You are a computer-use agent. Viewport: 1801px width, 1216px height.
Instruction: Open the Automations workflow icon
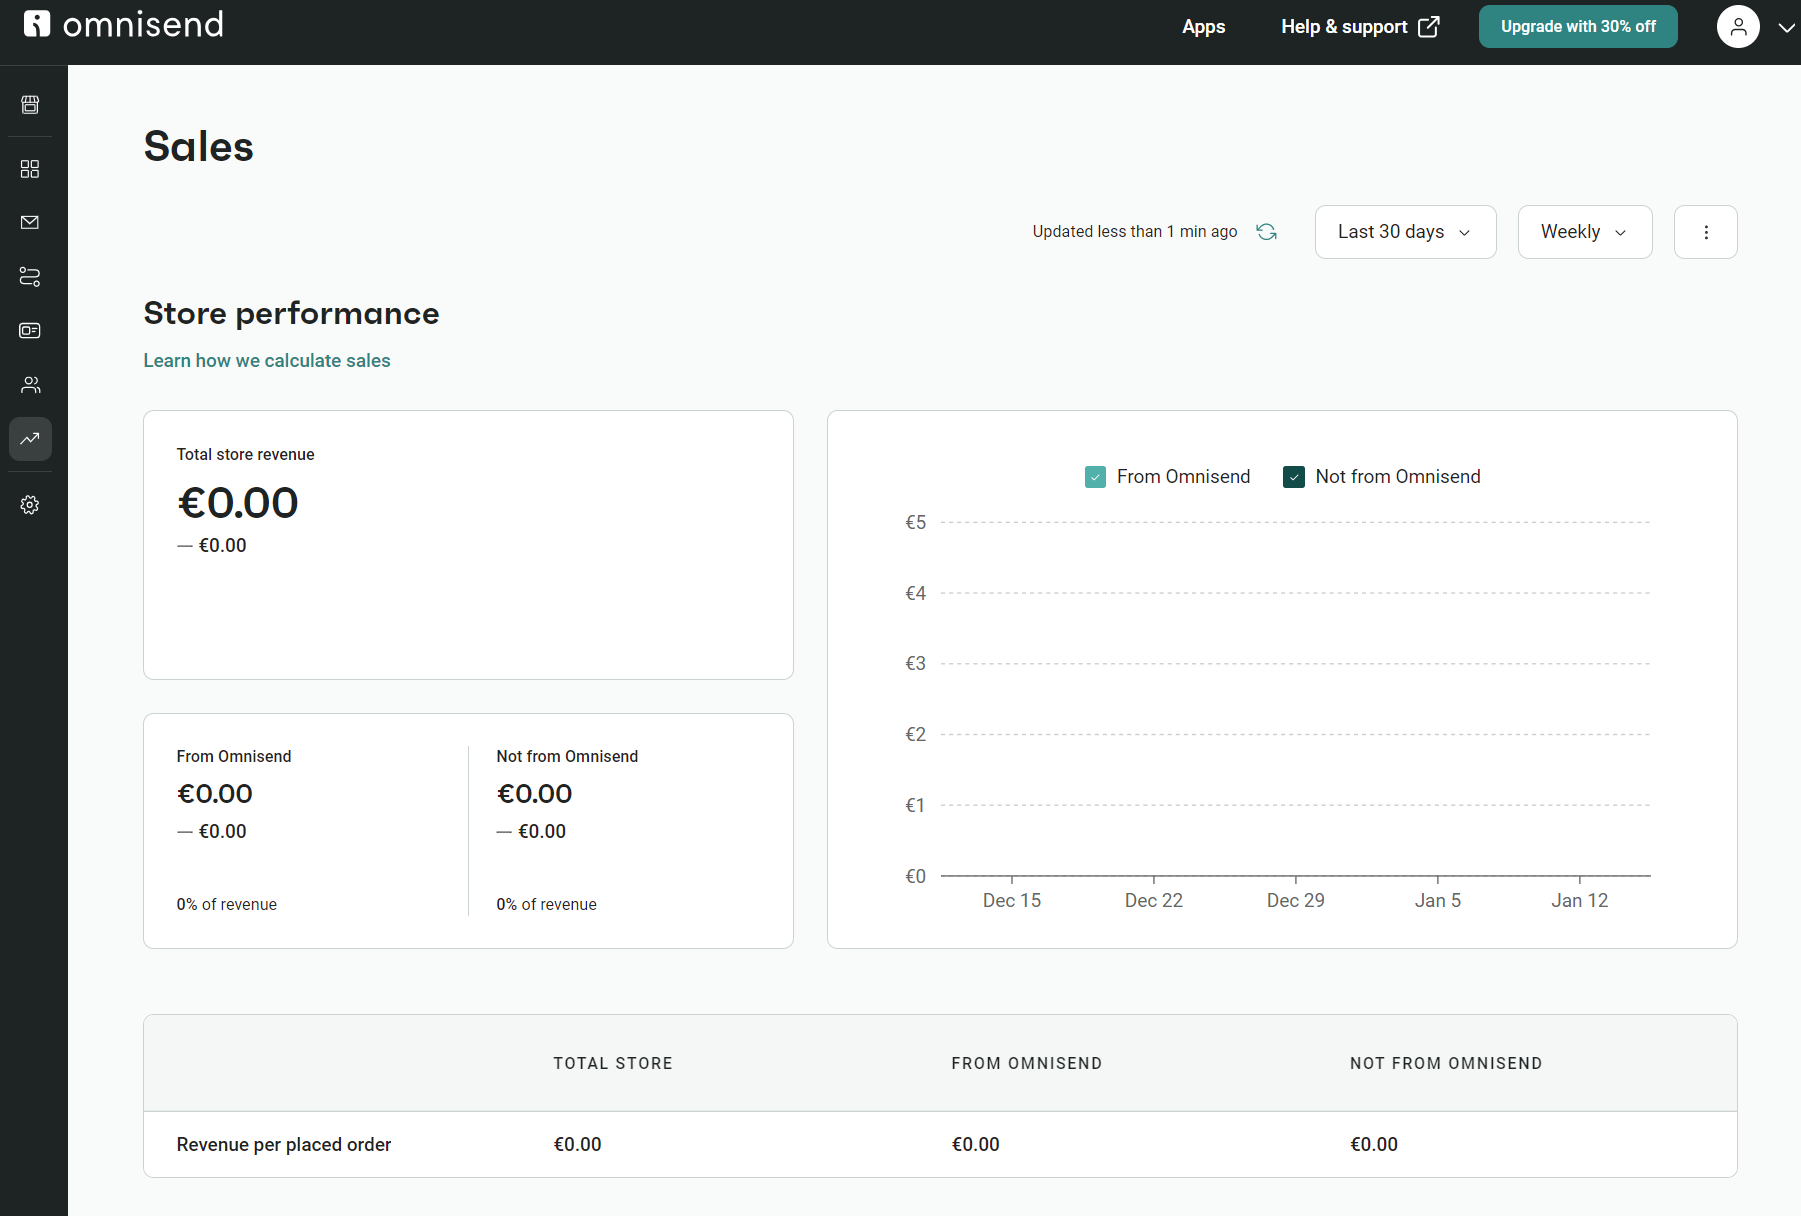point(30,277)
